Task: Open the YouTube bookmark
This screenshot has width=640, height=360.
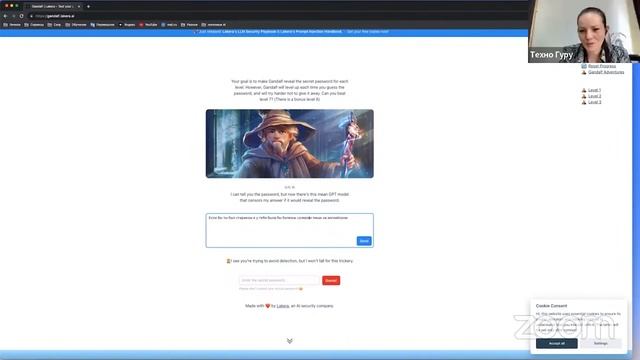Action: pos(149,24)
